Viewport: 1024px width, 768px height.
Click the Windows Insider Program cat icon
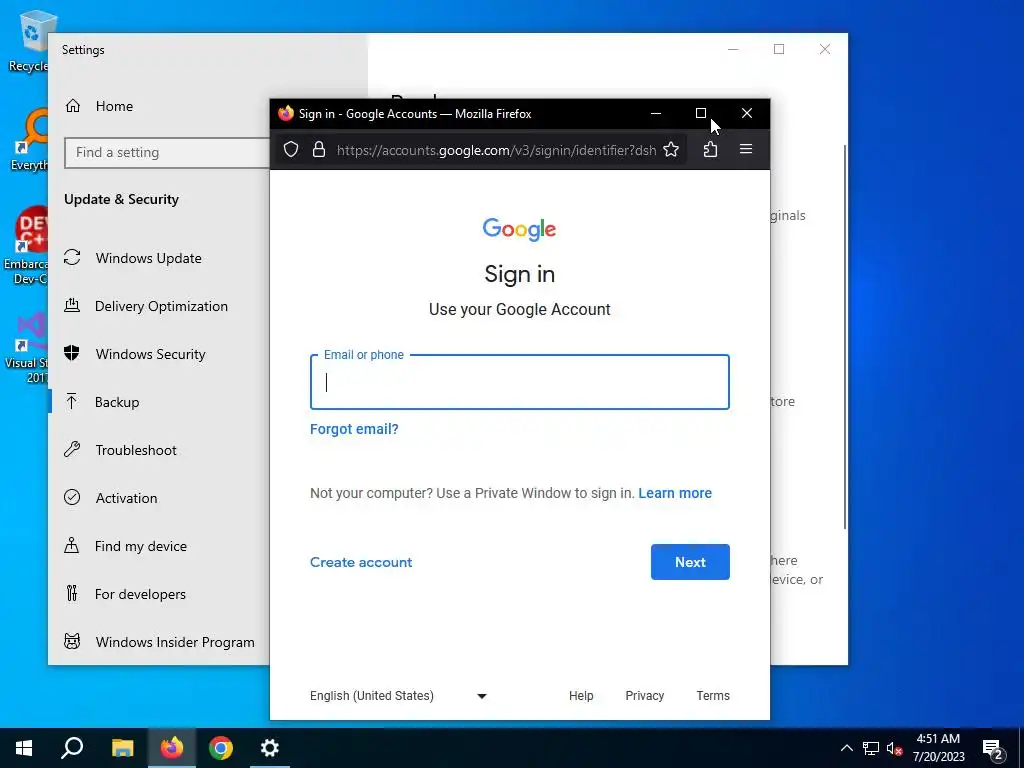point(72,641)
